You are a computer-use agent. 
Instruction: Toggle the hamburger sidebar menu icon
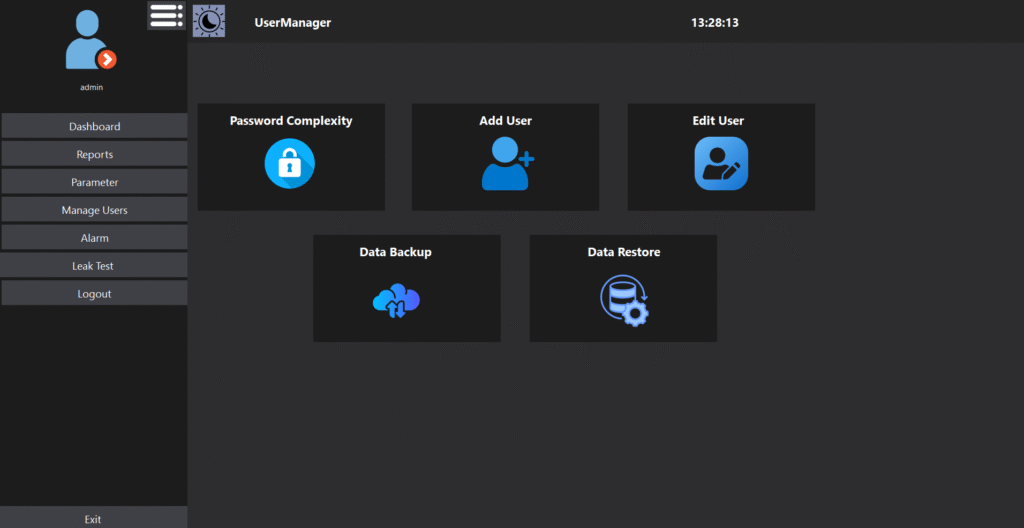tap(166, 15)
